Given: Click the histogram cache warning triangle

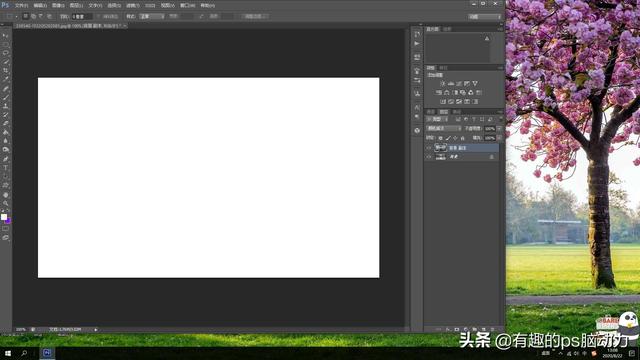Looking at the screenshot, I should click(487, 38).
